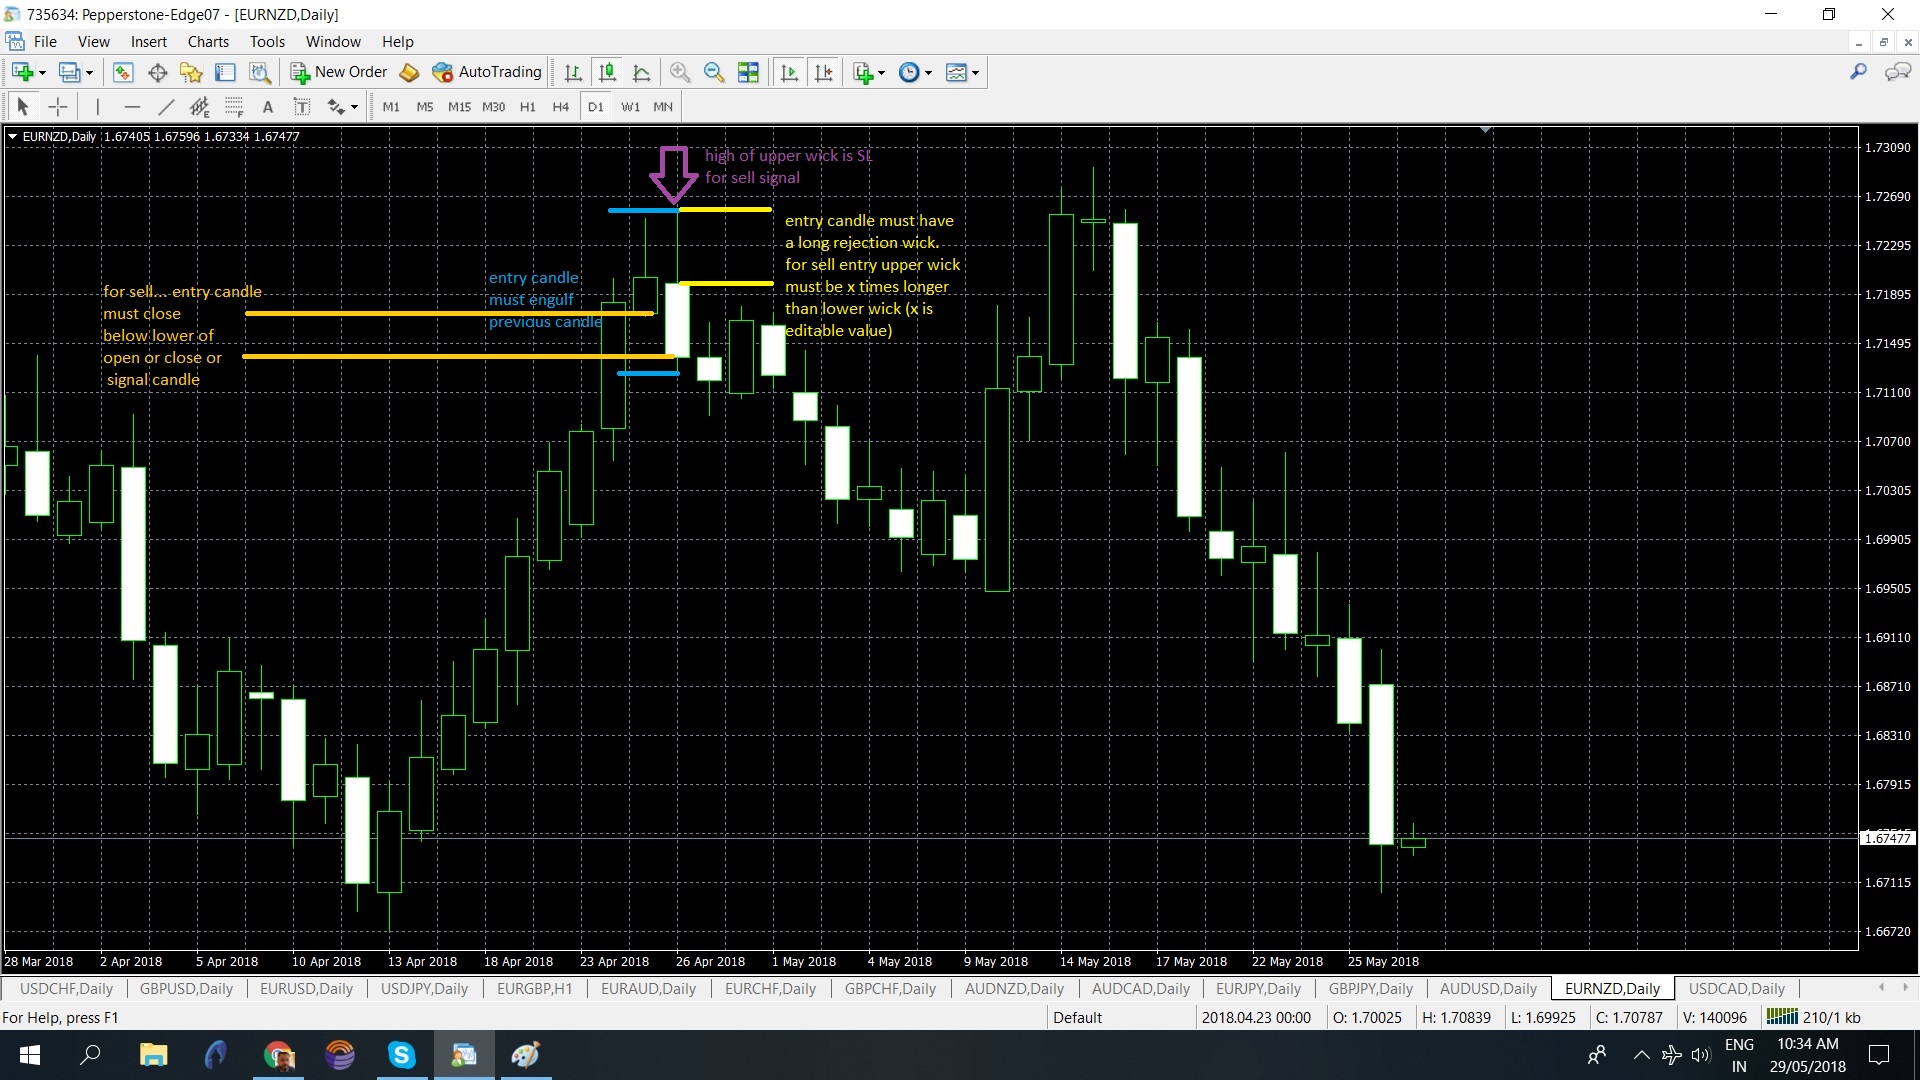Open the Periods dropdown arrow
Screen dimensions: 1920x1080
point(926,72)
